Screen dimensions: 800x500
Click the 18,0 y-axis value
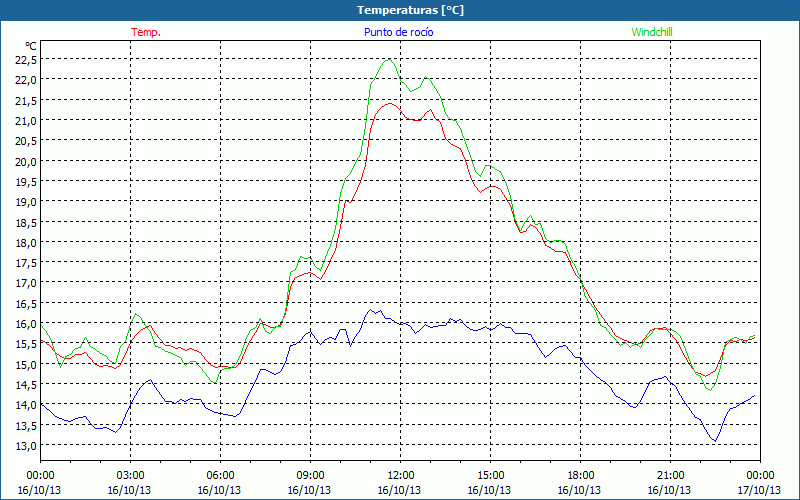click(x=27, y=243)
